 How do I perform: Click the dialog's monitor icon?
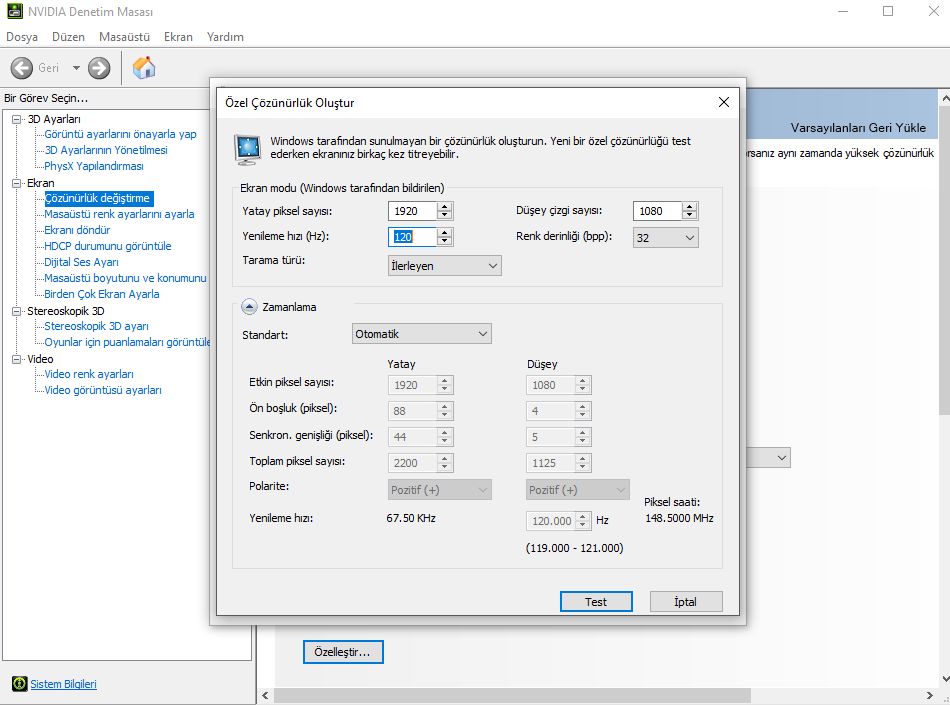[248, 150]
